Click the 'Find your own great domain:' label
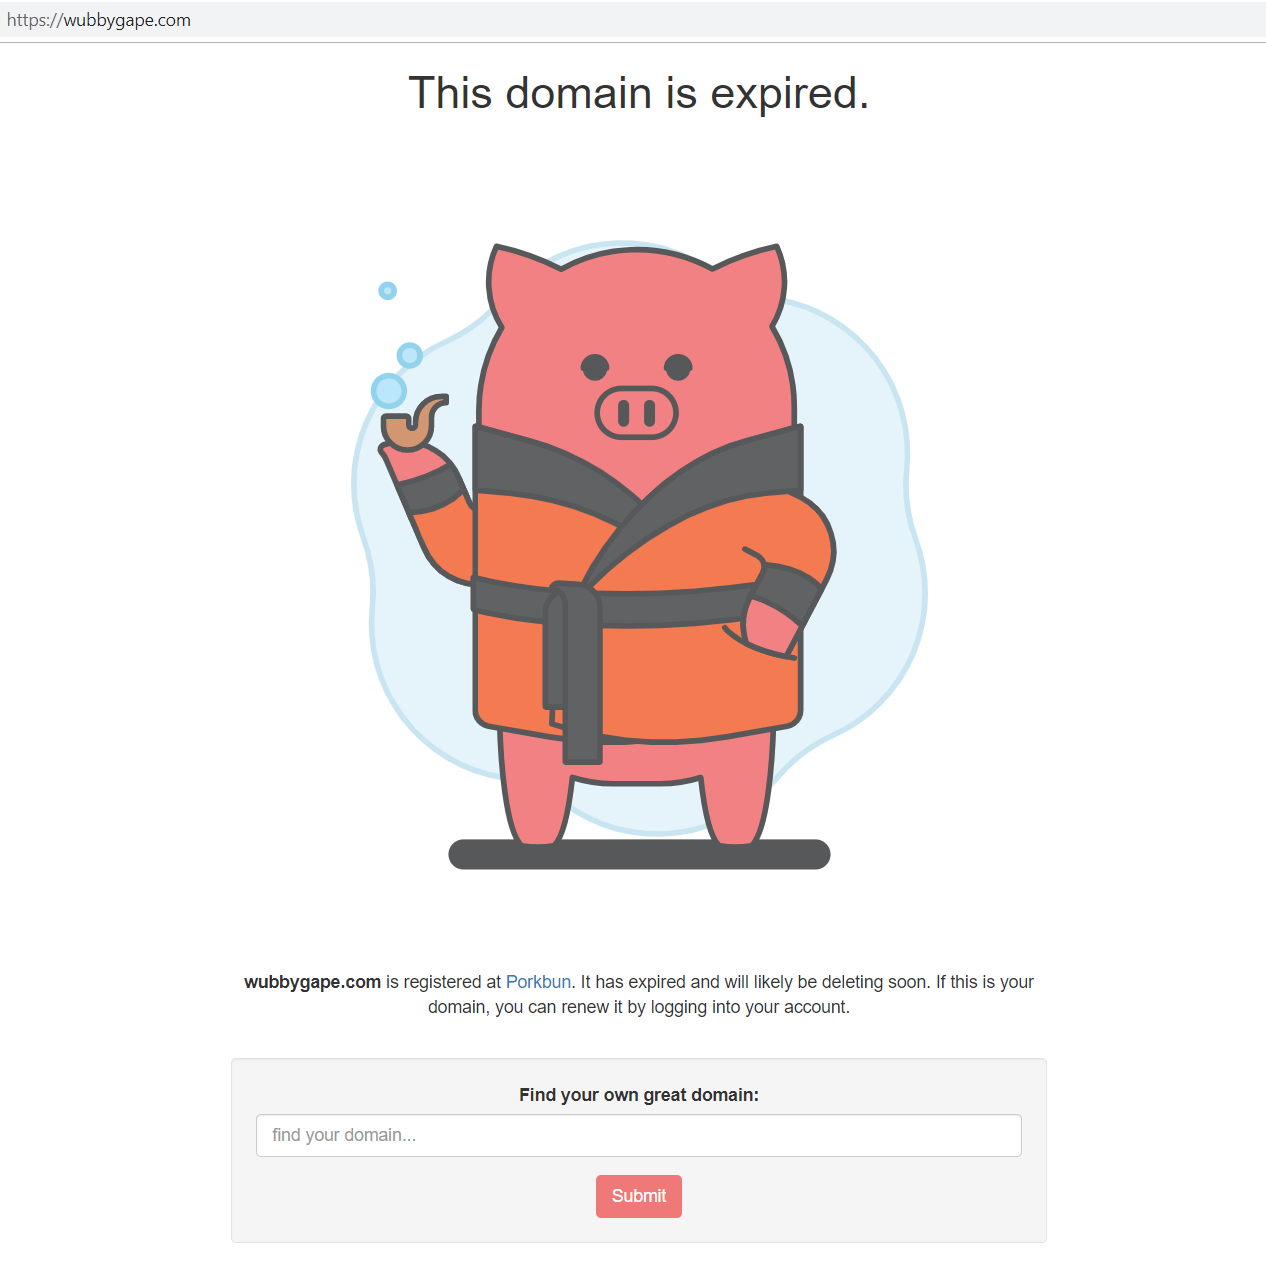This screenshot has height=1263, width=1266. click(x=639, y=1095)
